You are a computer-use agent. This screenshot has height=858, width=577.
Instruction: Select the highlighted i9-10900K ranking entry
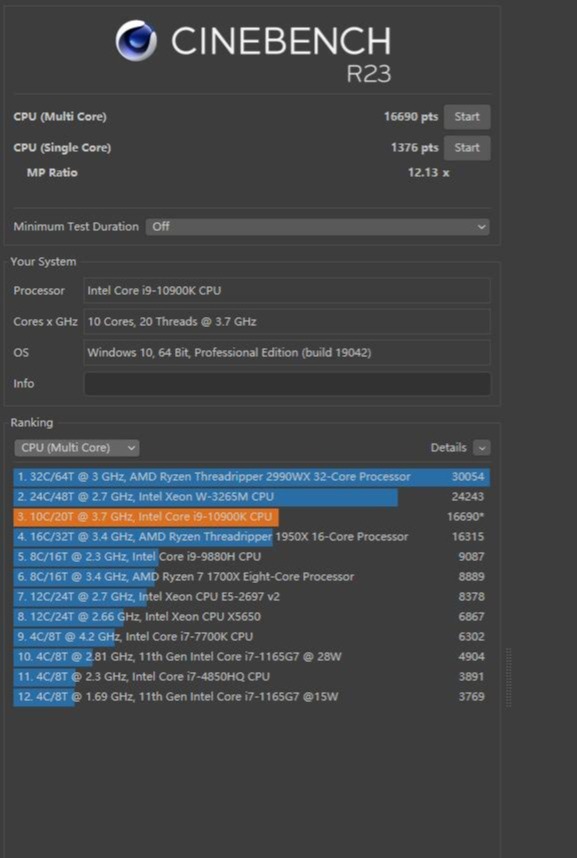pos(251,517)
